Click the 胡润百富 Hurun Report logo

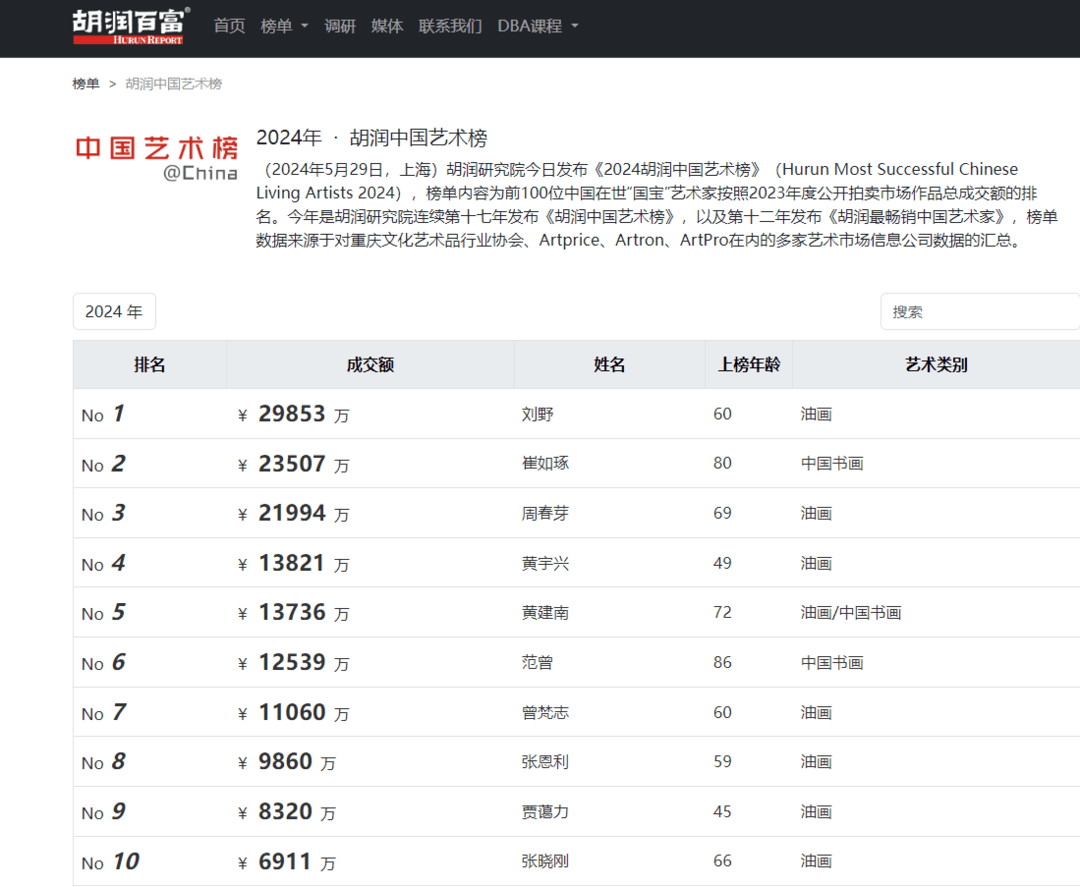coord(128,26)
